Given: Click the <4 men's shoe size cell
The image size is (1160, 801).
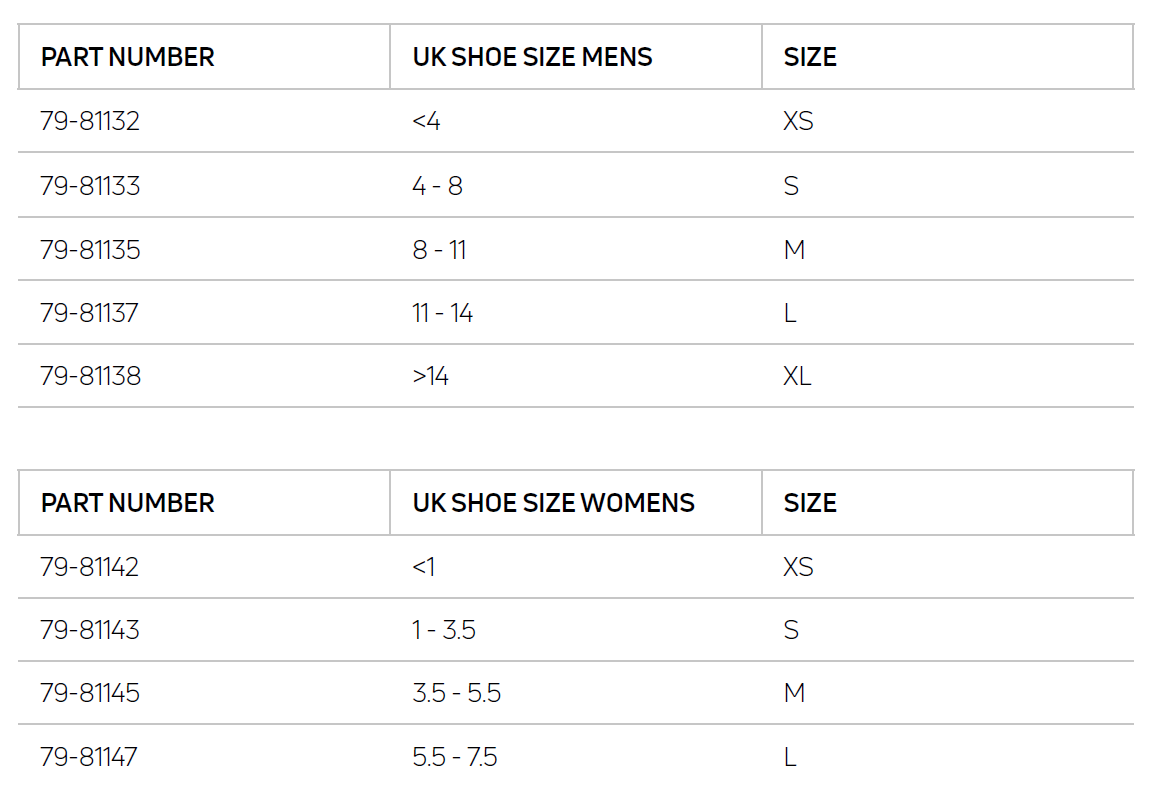Looking at the screenshot, I should click(x=425, y=122).
